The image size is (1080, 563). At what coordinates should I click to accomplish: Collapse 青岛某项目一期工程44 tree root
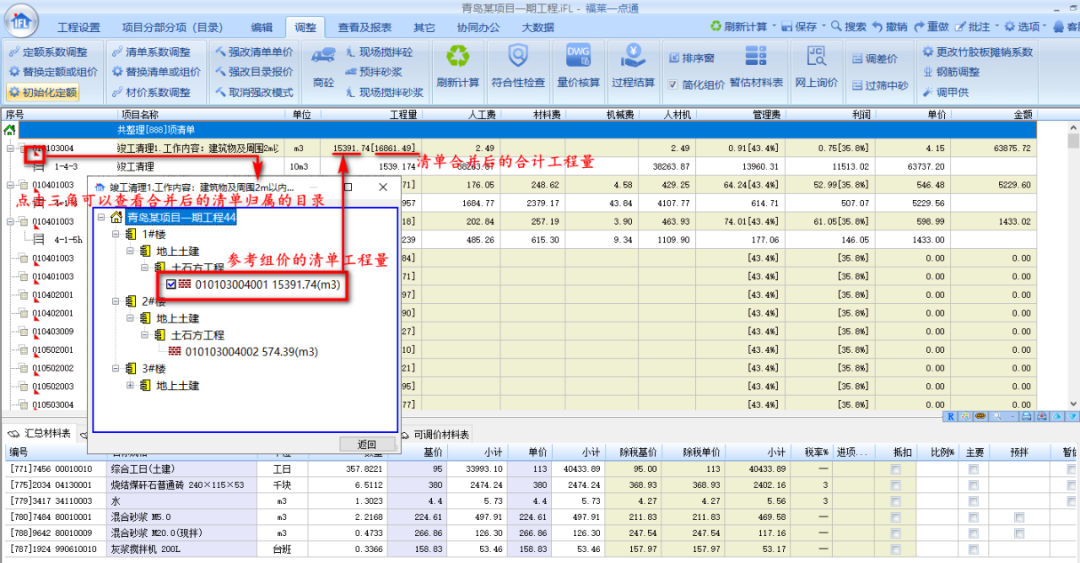(101, 217)
